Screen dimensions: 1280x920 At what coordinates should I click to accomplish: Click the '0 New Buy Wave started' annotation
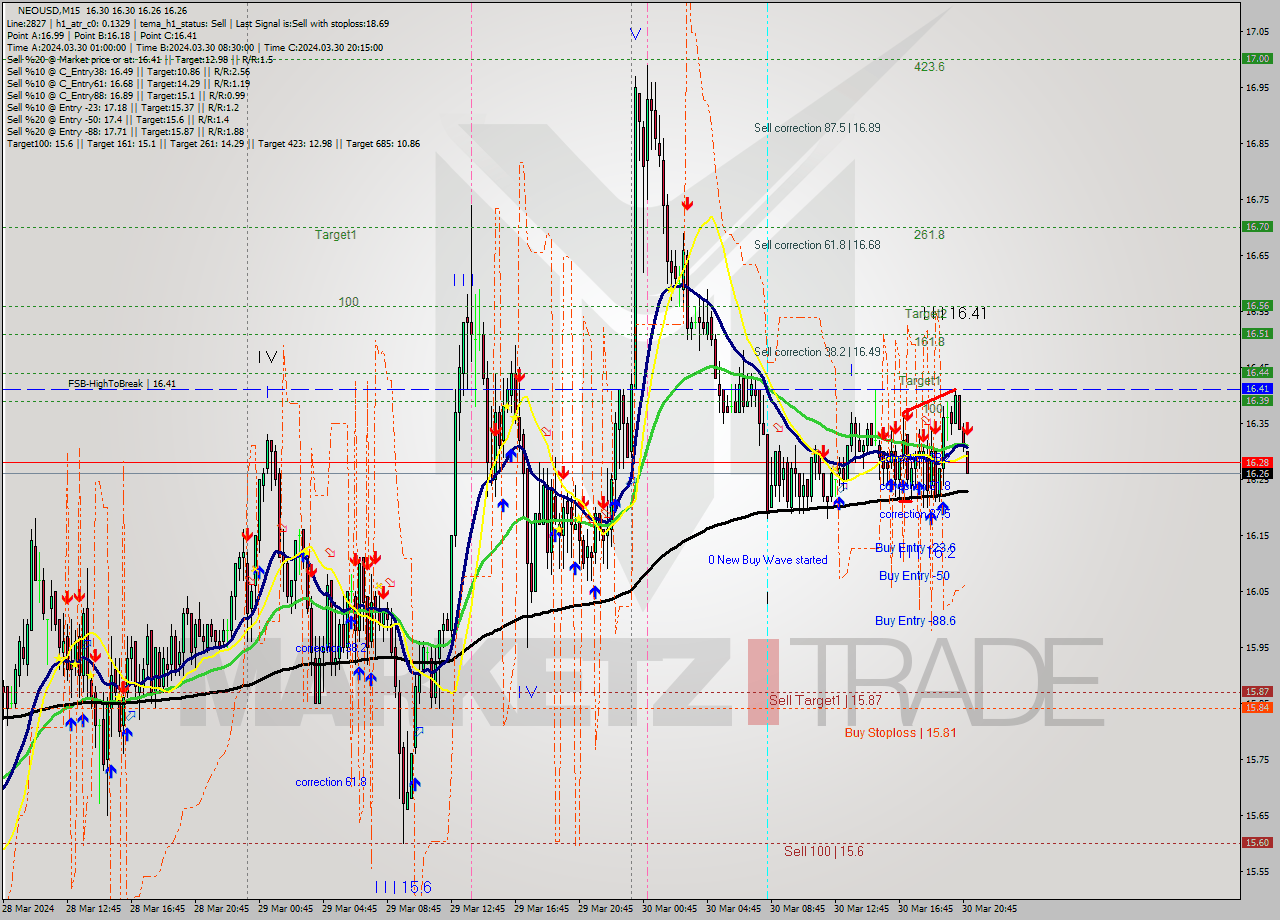(768, 560)
